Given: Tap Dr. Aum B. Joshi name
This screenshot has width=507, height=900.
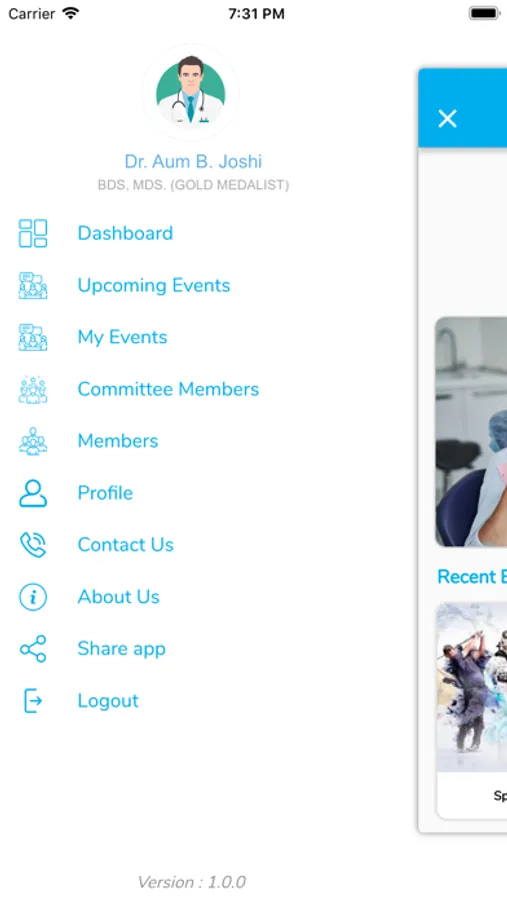Looking at the screenshot, I should (x=193, y=161).
